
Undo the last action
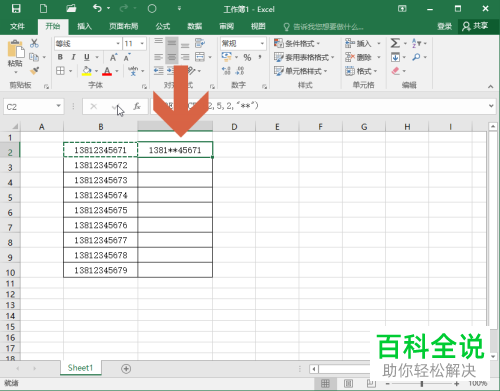click(97, 8)
